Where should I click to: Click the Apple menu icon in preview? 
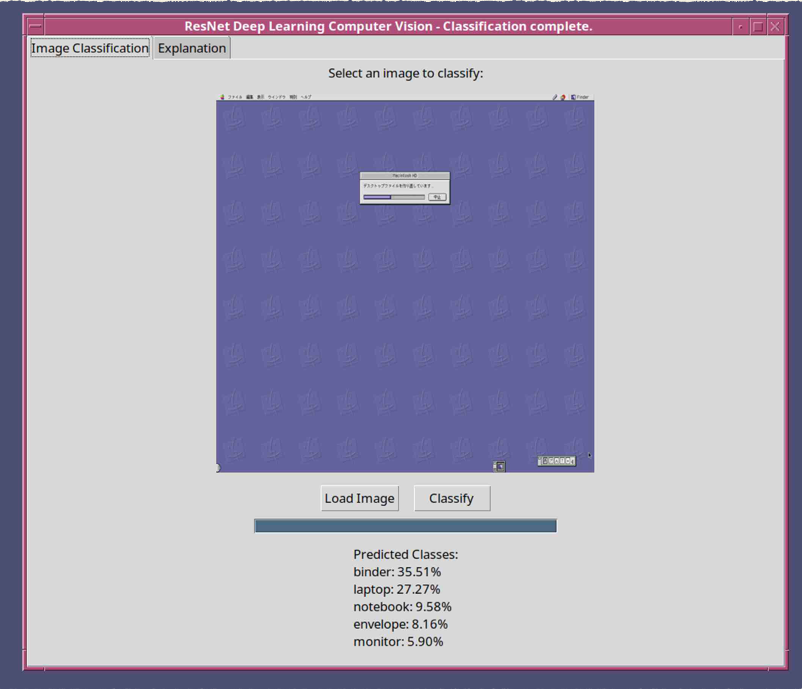point(222,97)
